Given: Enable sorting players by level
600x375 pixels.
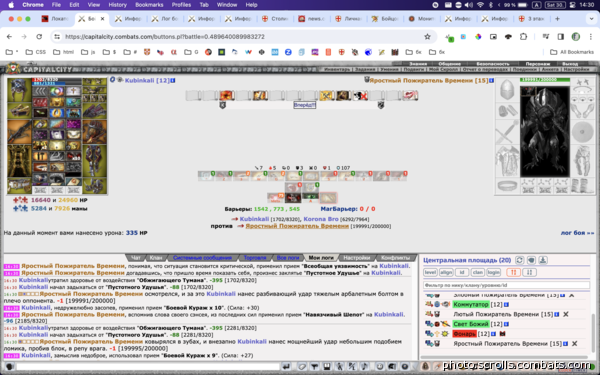Looking at the screenshot, I should [x=430, y=272].
